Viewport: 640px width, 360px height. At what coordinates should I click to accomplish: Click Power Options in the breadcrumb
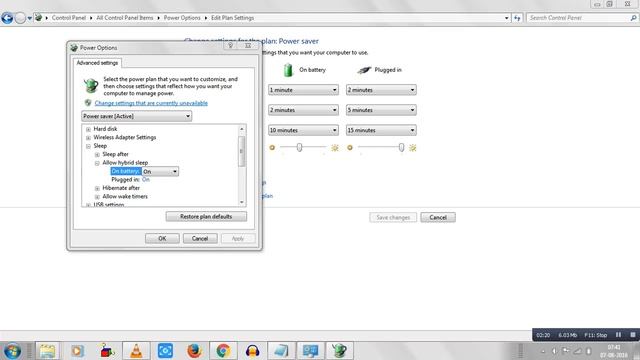coord(182,18)
